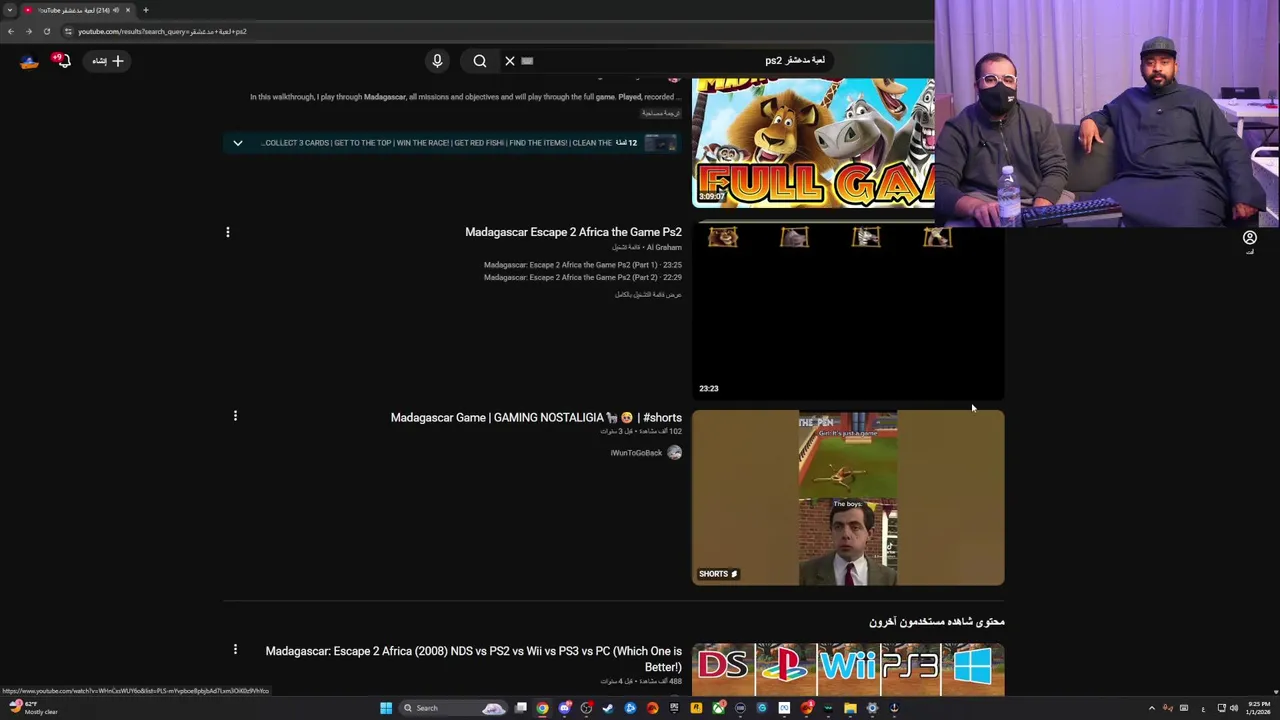Open Epic Games Launcher from taskbar
The width and height of the screenshot is (1280, 720).
[674, 708]
